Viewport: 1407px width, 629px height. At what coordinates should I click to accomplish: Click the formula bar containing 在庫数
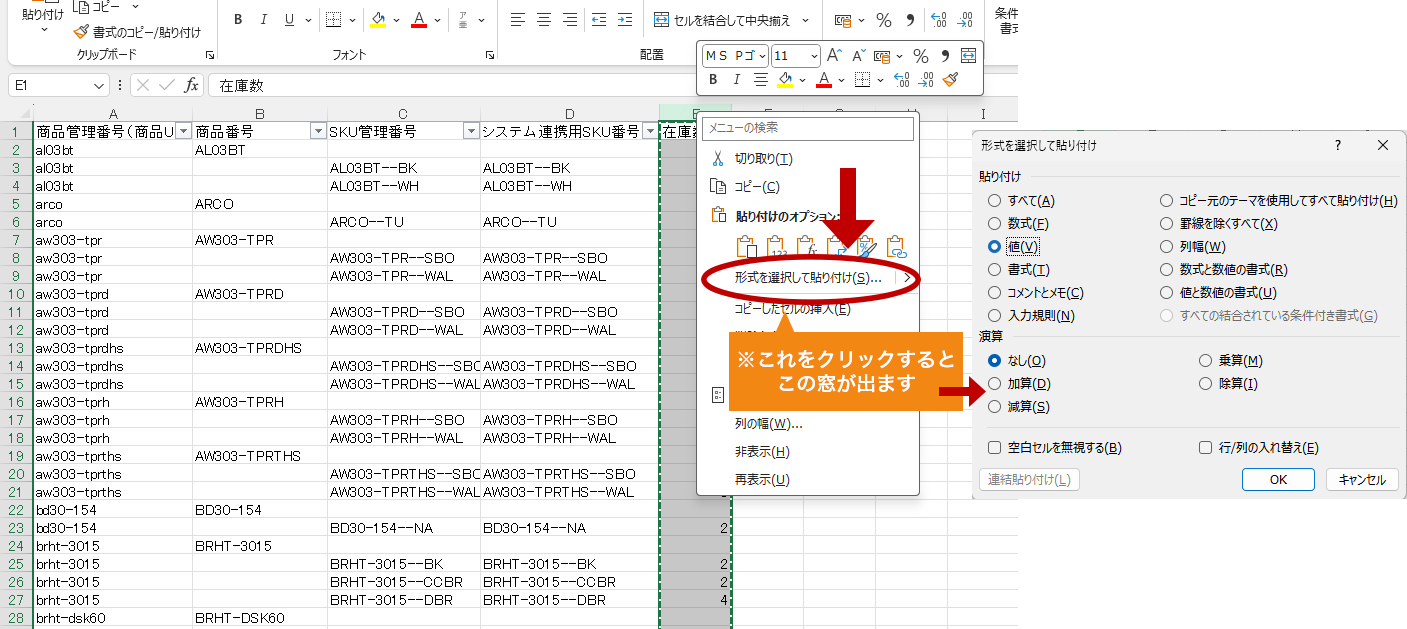pyautogui.click(x=612, y=86)
